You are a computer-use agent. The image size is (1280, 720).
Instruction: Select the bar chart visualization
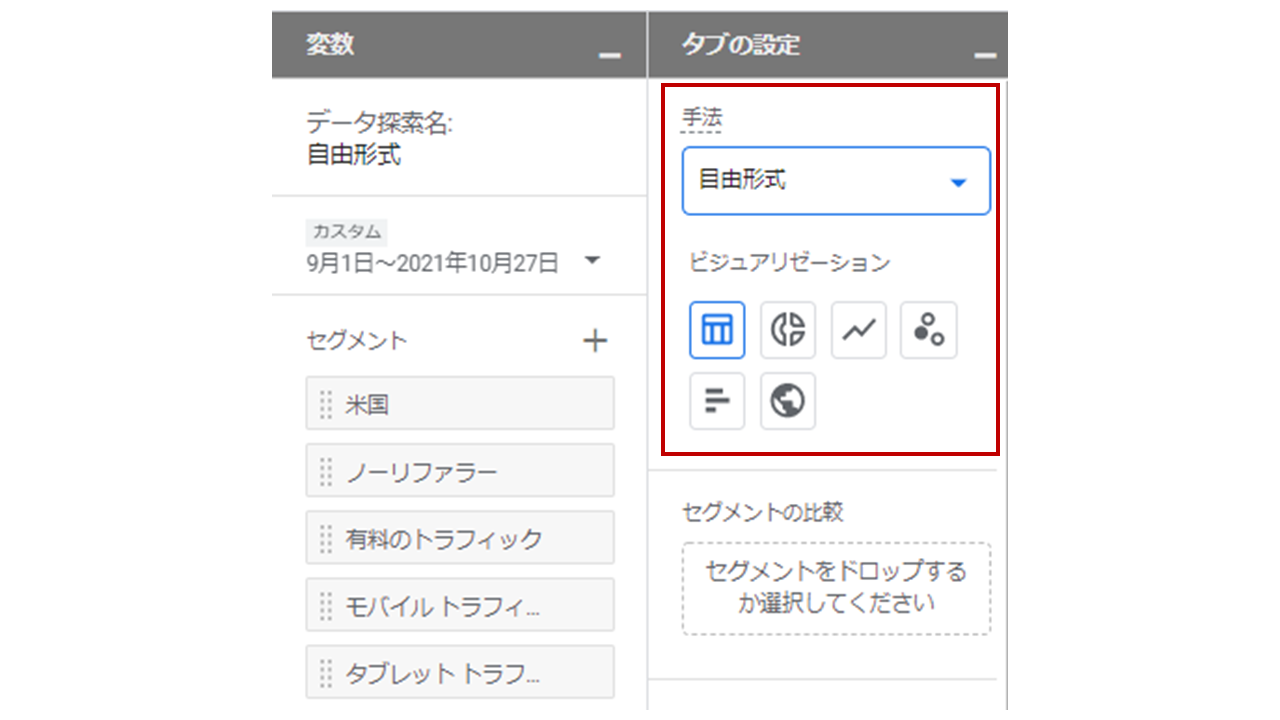tap(717, 401)
